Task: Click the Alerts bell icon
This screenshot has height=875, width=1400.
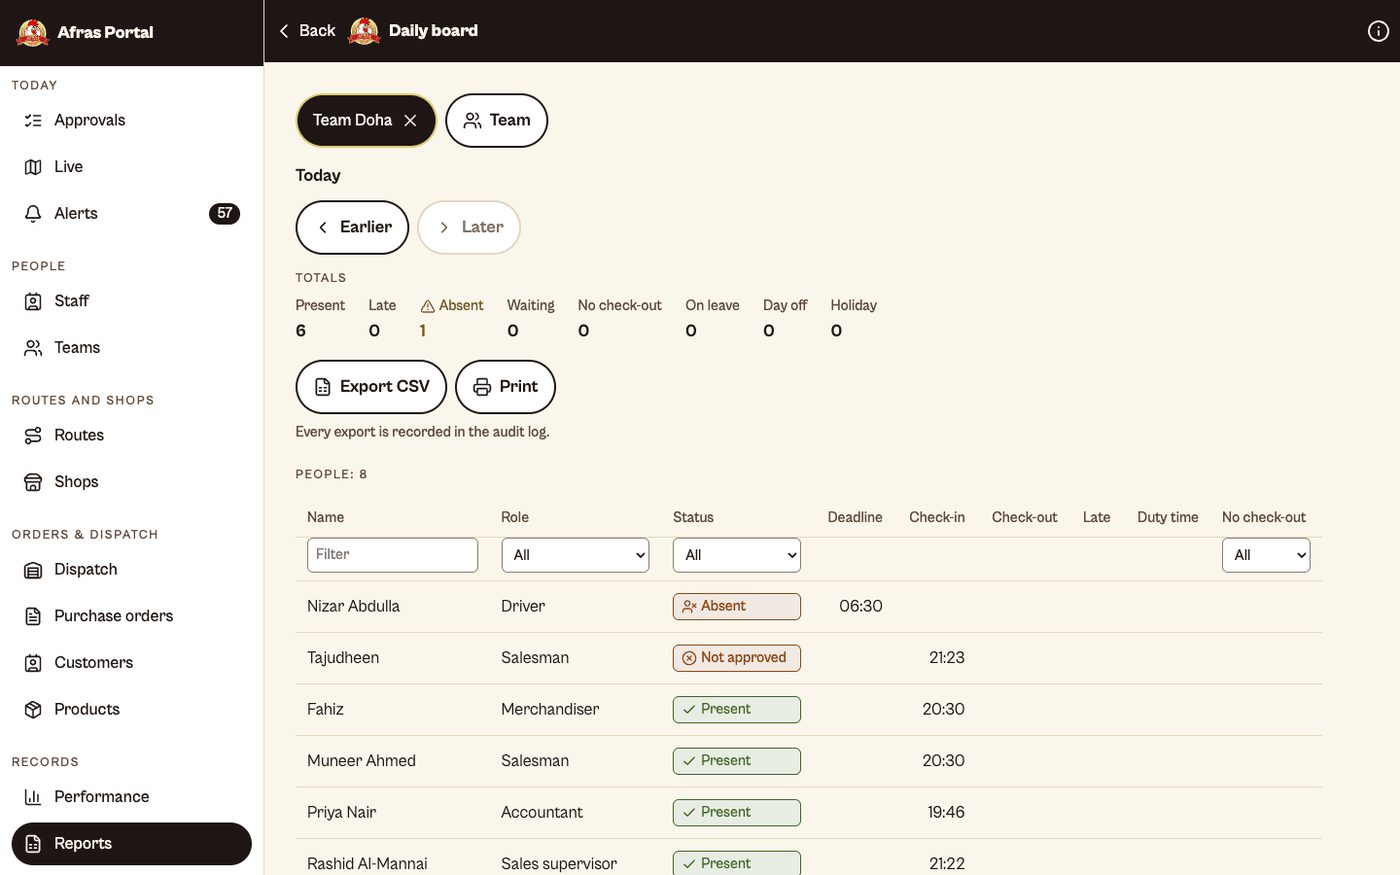Action: click(x=33, y=213)
